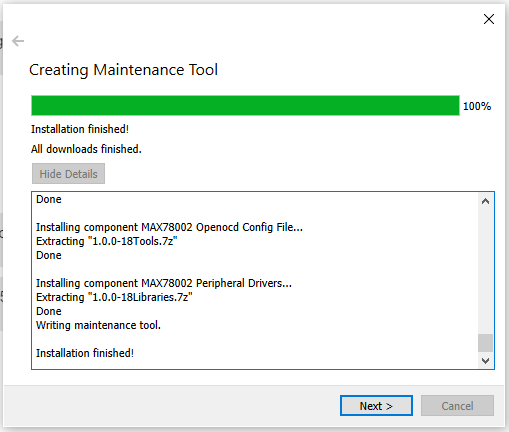The image size is (509, 432).
Task: Click the first 'Done' line in the log
Action: tap(49, 199)
